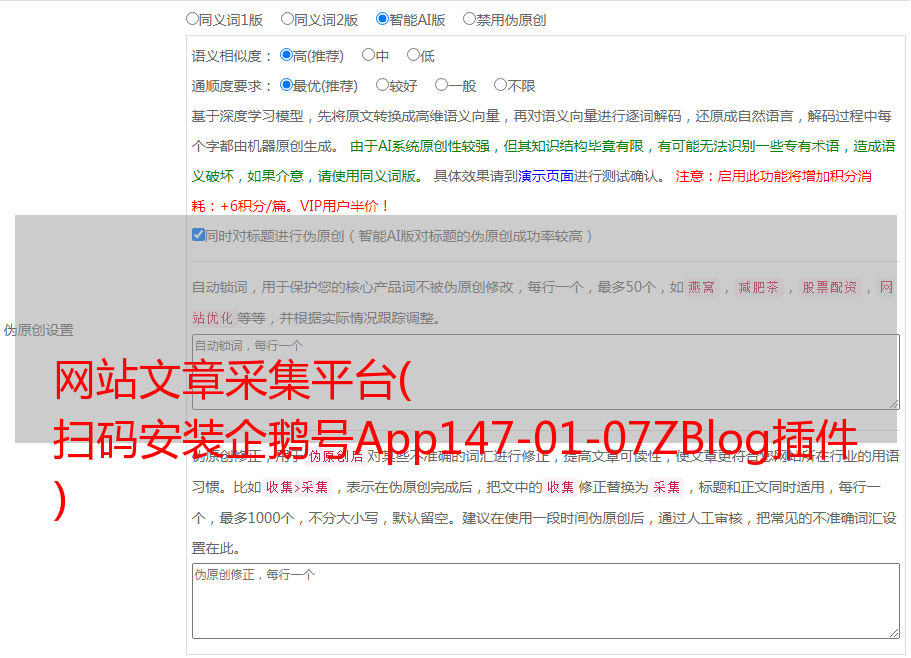Viewport: 911px width, 658px height.
Task: Choose the 智能AI版 radio option
Action: [382, 19]
